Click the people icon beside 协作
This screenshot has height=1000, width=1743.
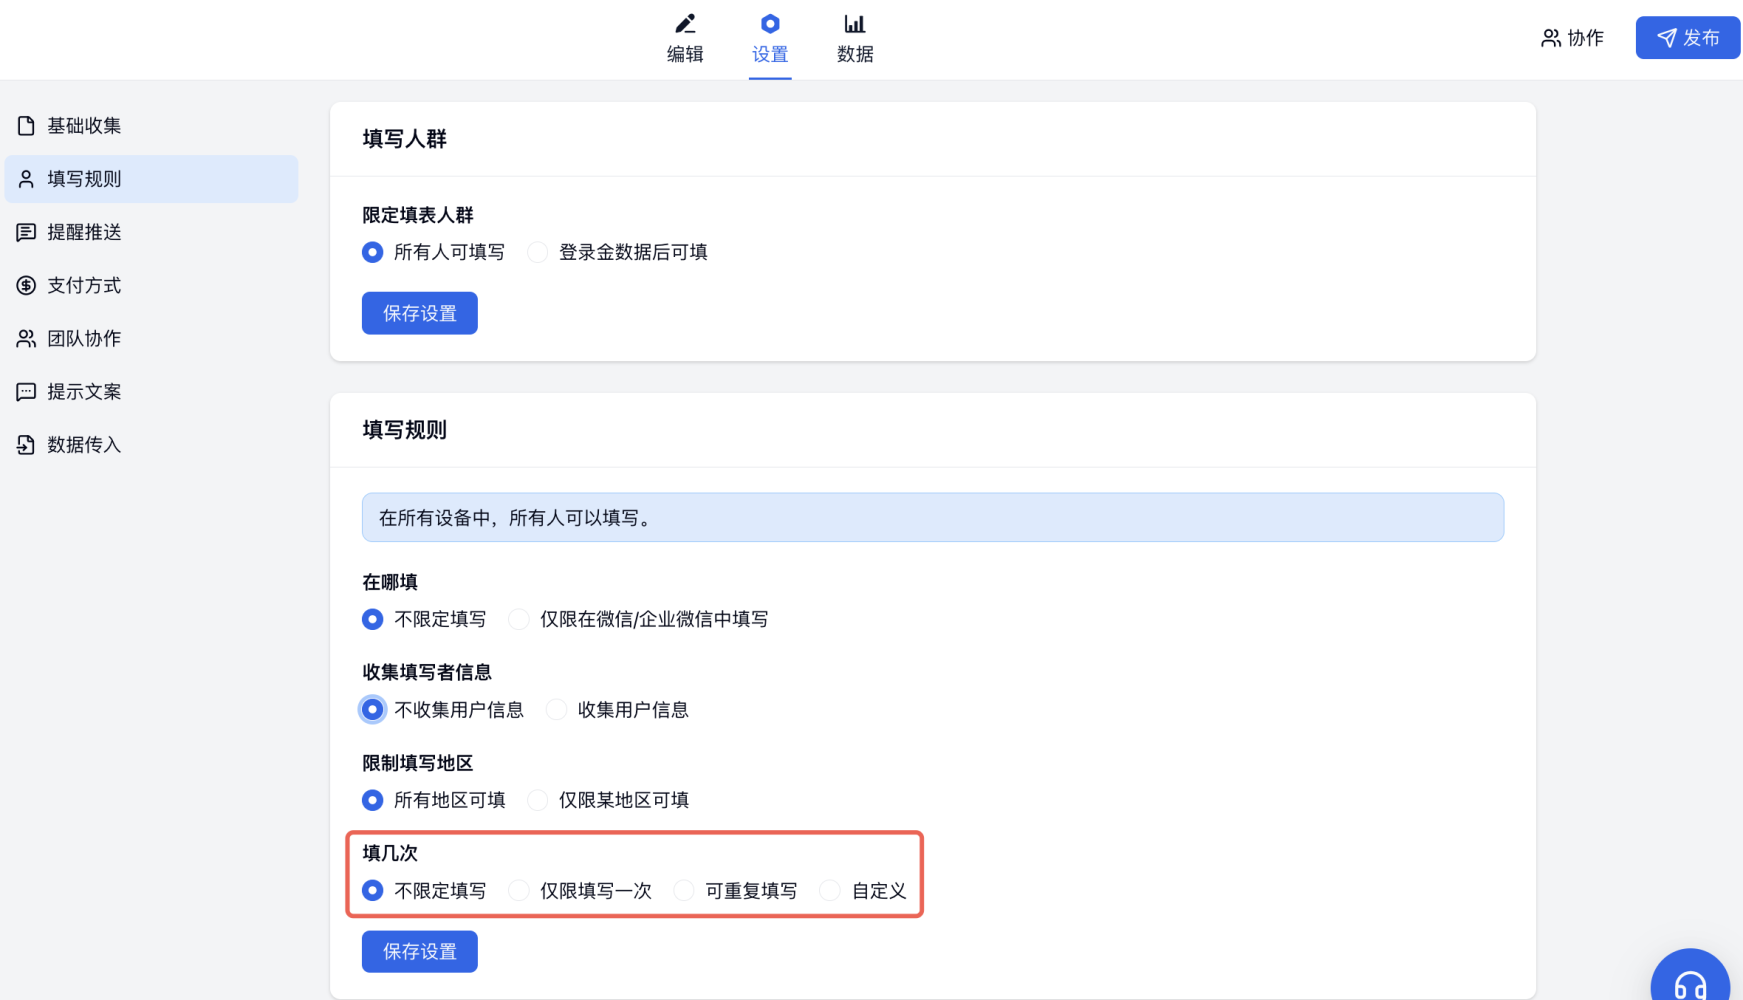(1551, 38)
